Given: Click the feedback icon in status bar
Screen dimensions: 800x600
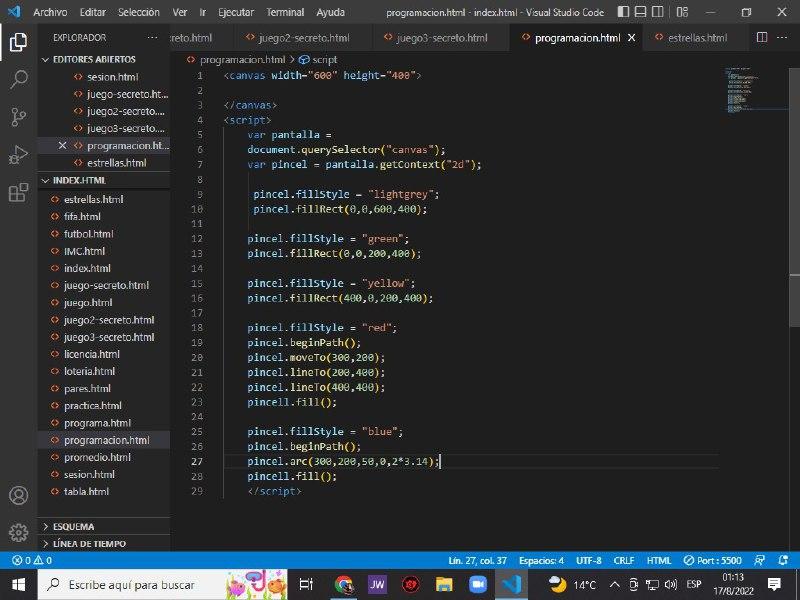Looking at the screenshot, I should 760,561.
